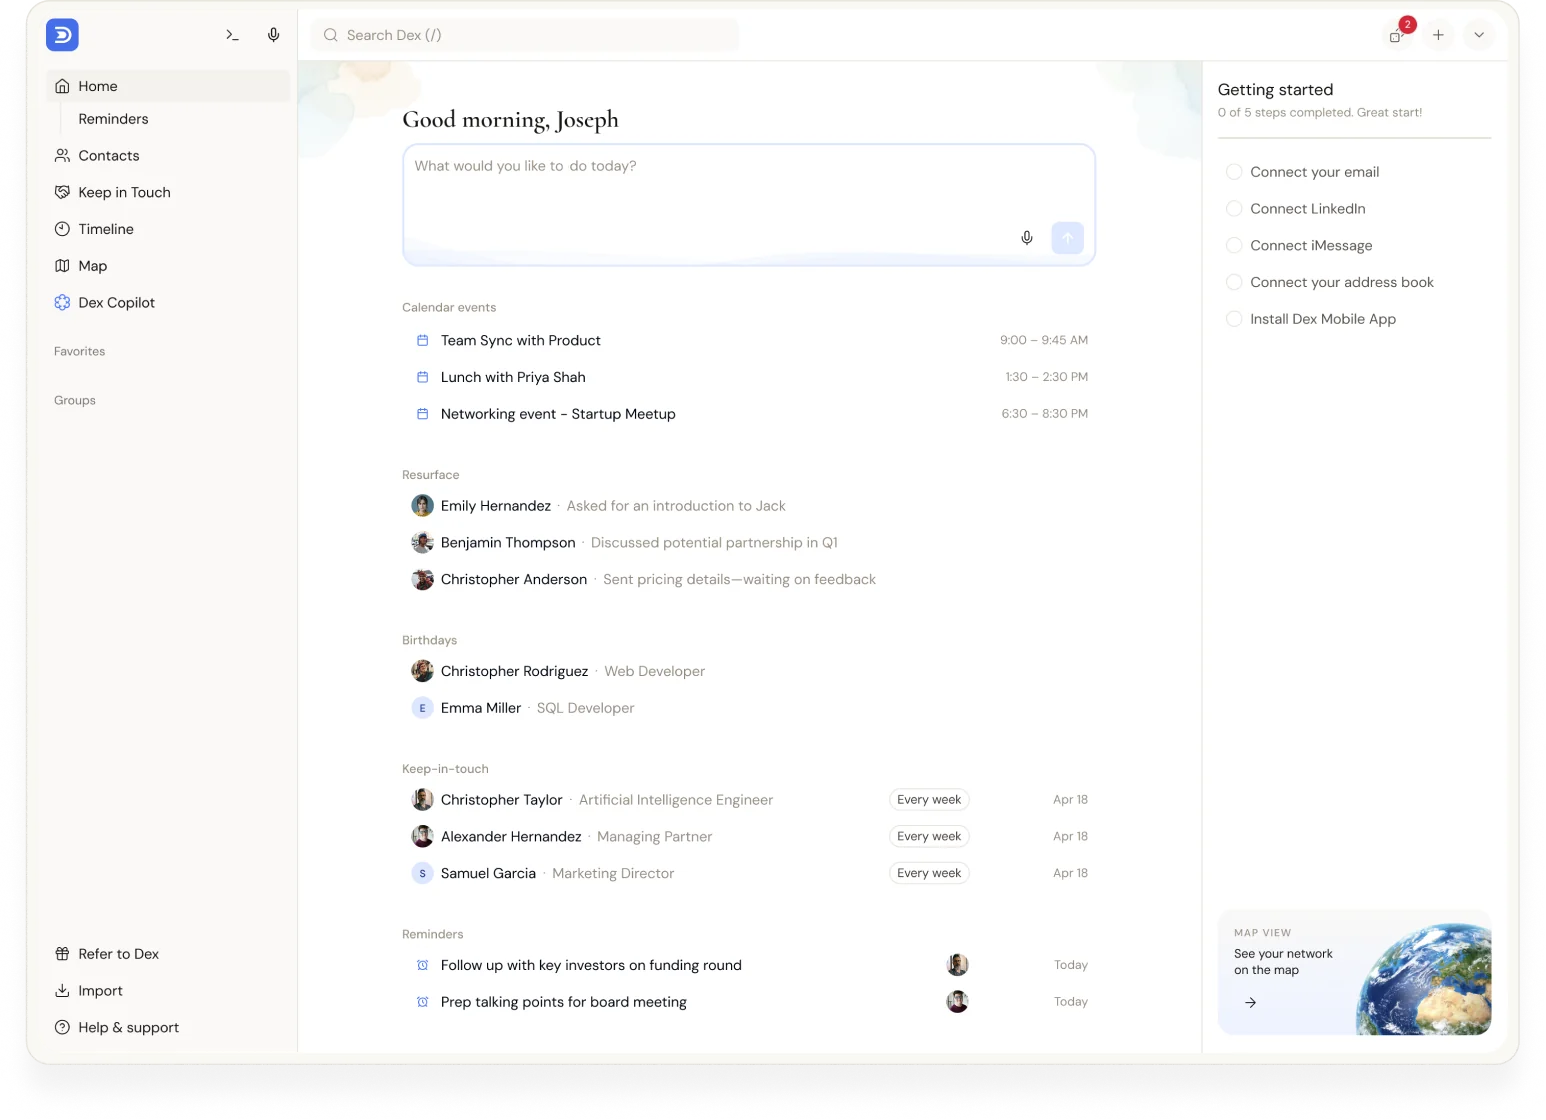Open Every week frequency for Samuel Garcia
Screen dimensions: 1546x1120
tap(929, 873)
